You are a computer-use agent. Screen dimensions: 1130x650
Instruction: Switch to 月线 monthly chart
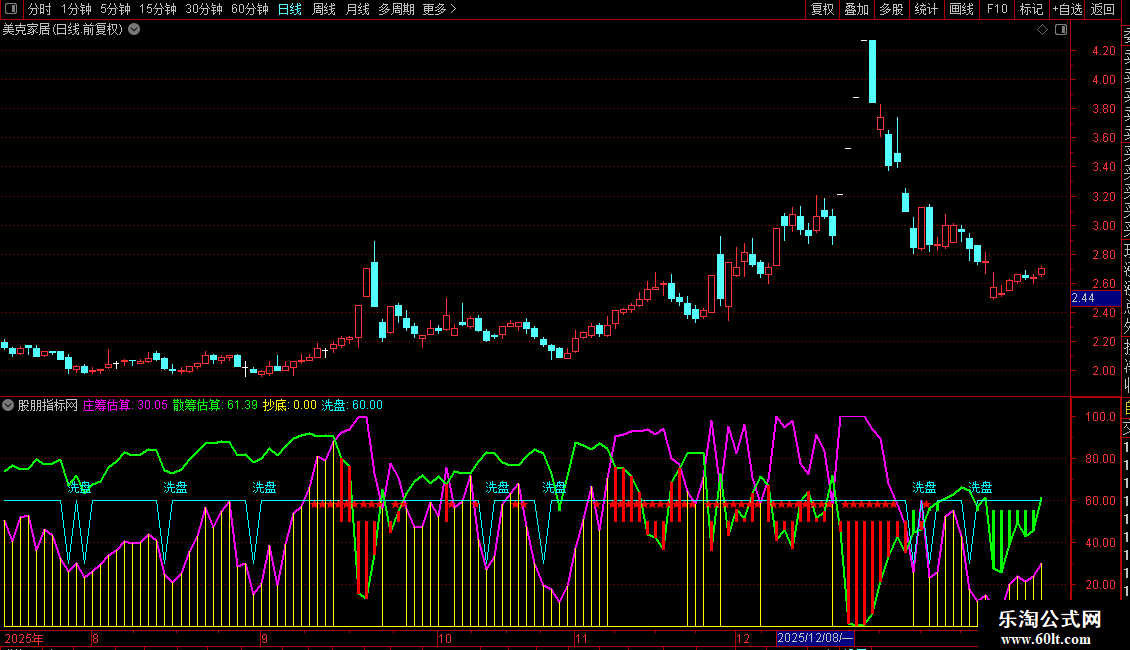357,9
